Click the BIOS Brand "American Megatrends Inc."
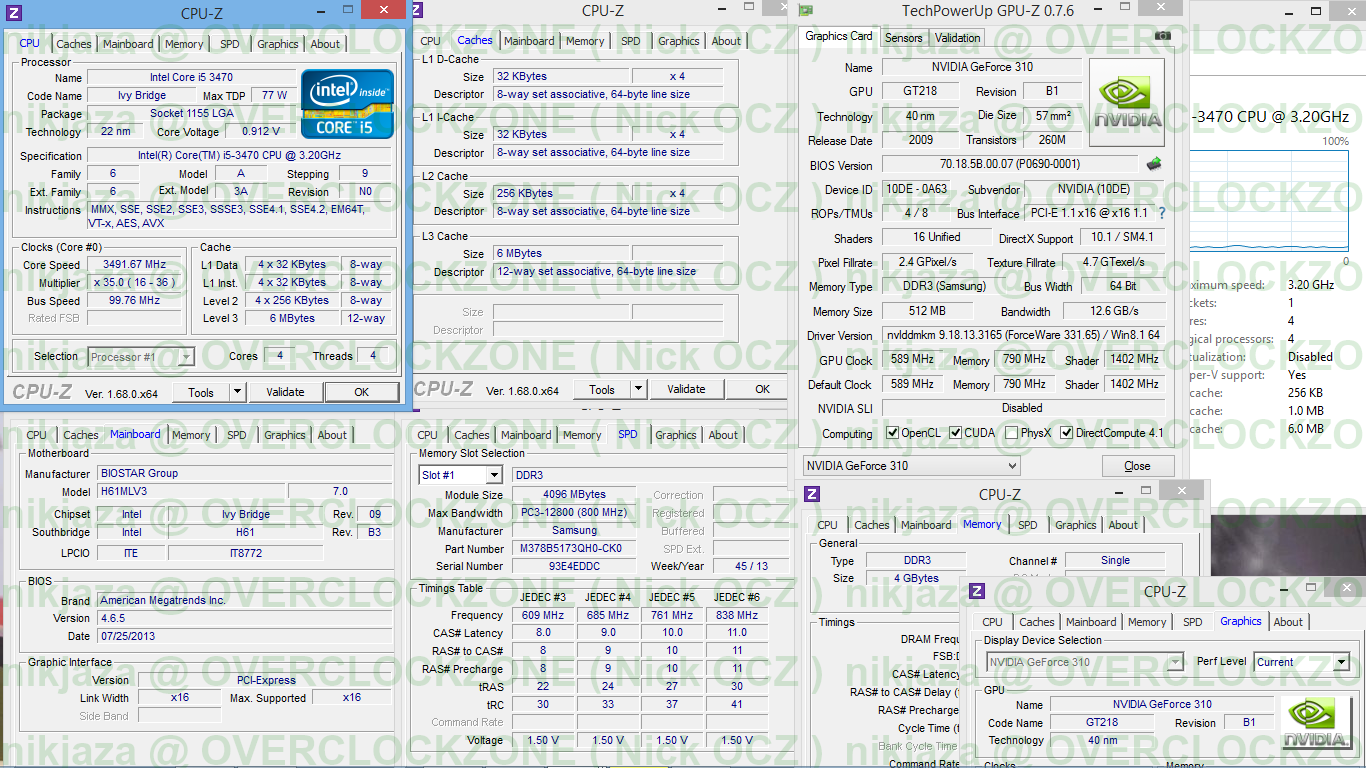The width and height of the screenshot is (1366, 768). [x=246, y=600]
